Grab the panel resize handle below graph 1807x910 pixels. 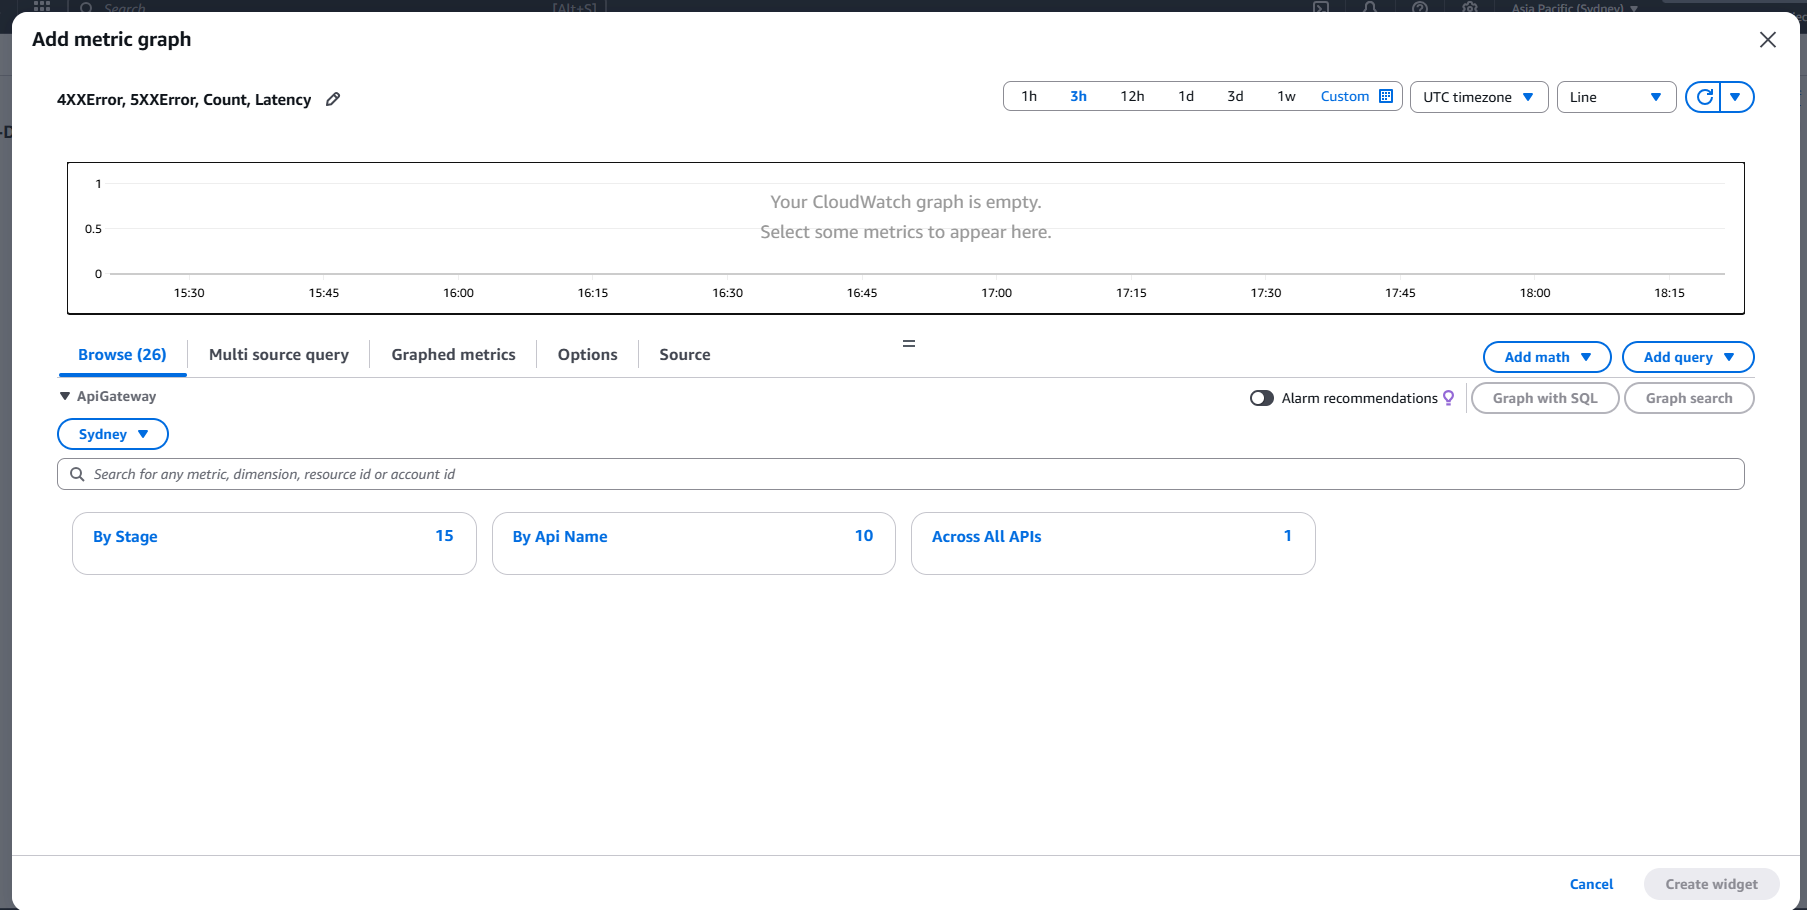[909, 343]
